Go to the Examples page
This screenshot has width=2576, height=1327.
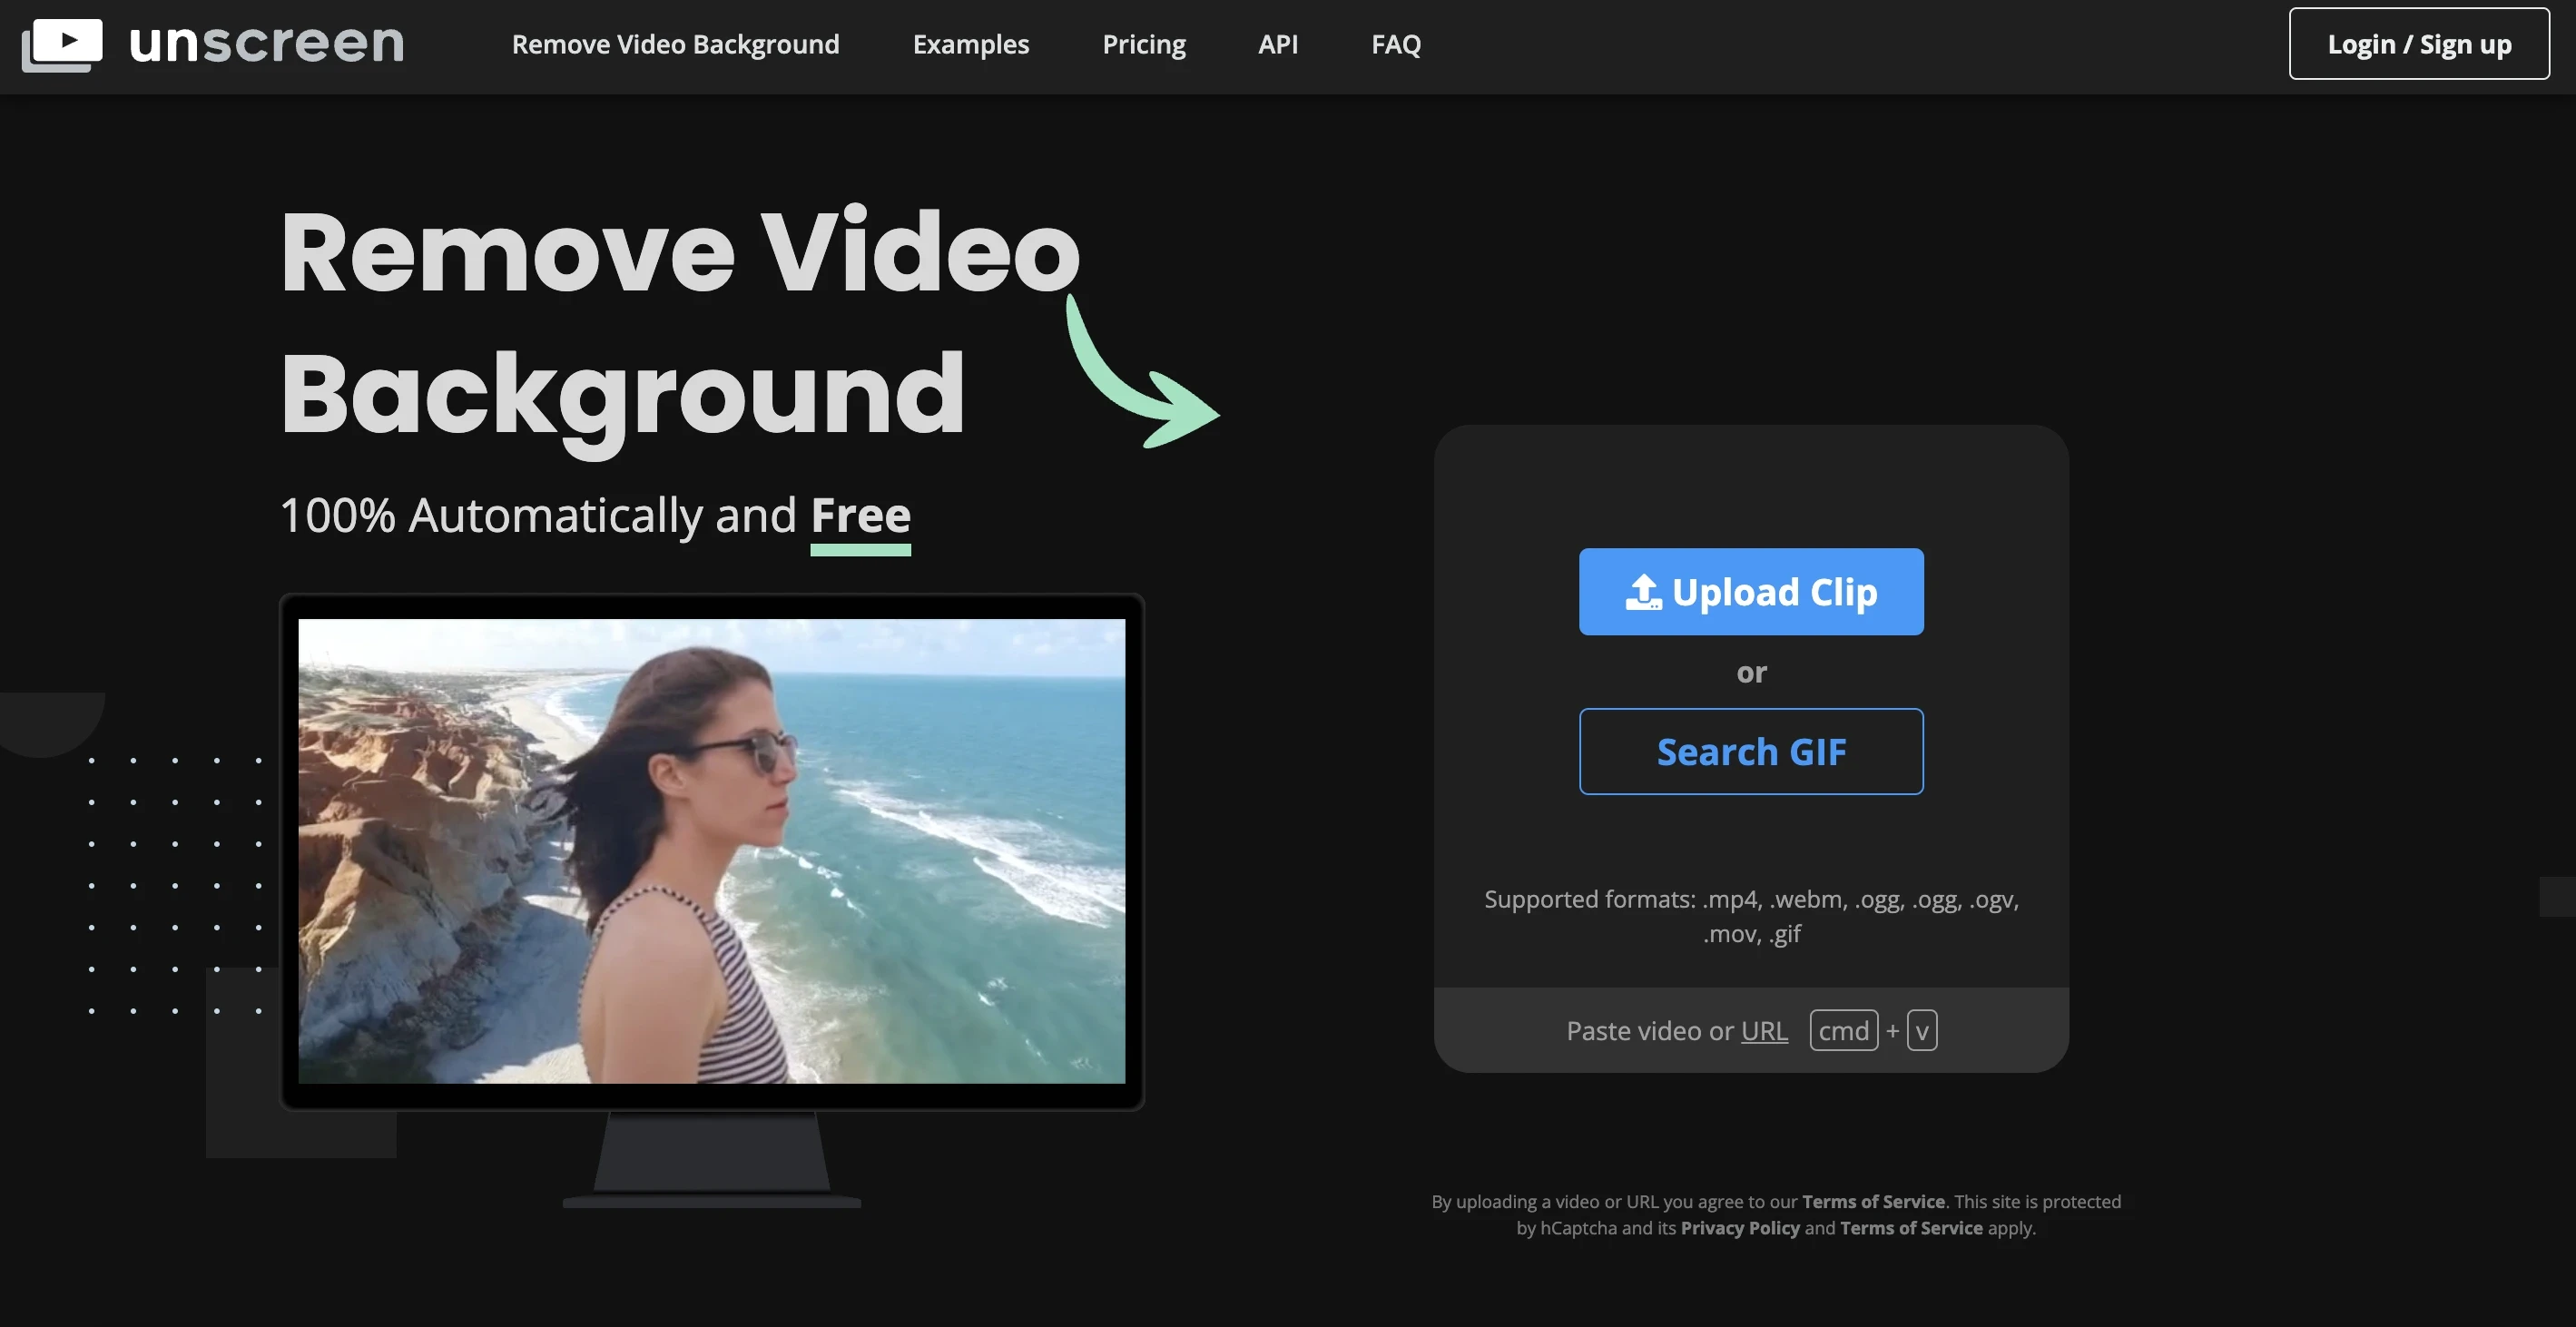[970, 44]
